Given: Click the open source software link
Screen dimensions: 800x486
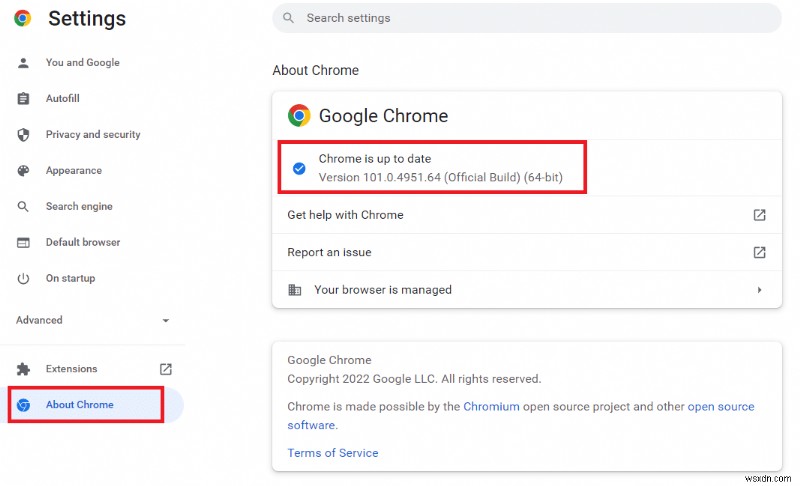Looking at the screenshot, I should (520, 416).
